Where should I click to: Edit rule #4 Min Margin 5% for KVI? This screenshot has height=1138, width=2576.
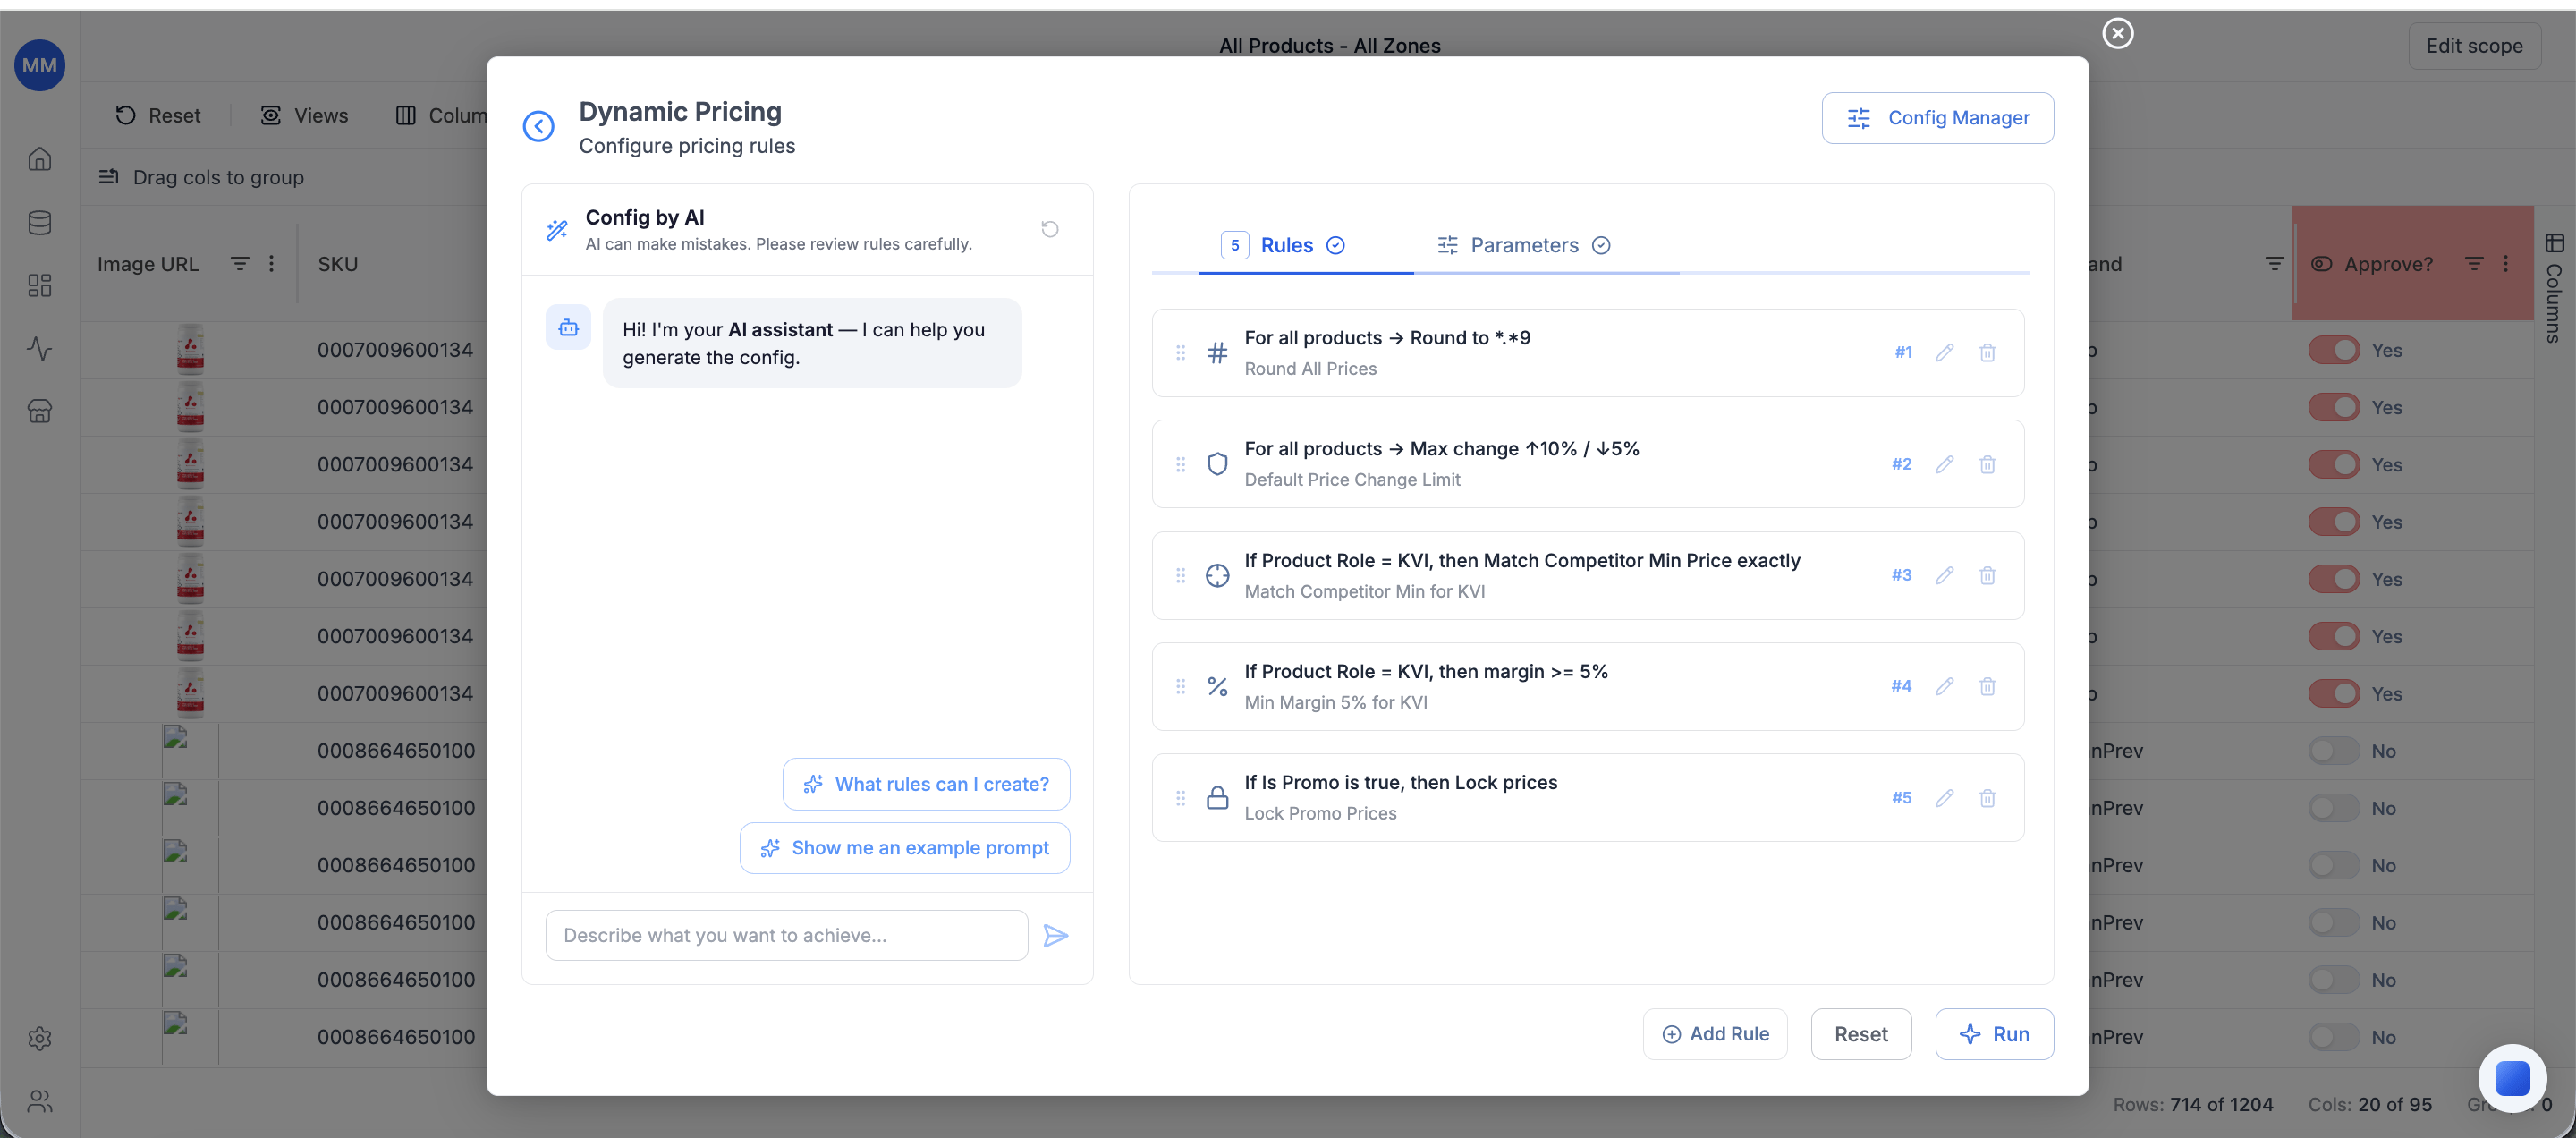click(1944, 686)
